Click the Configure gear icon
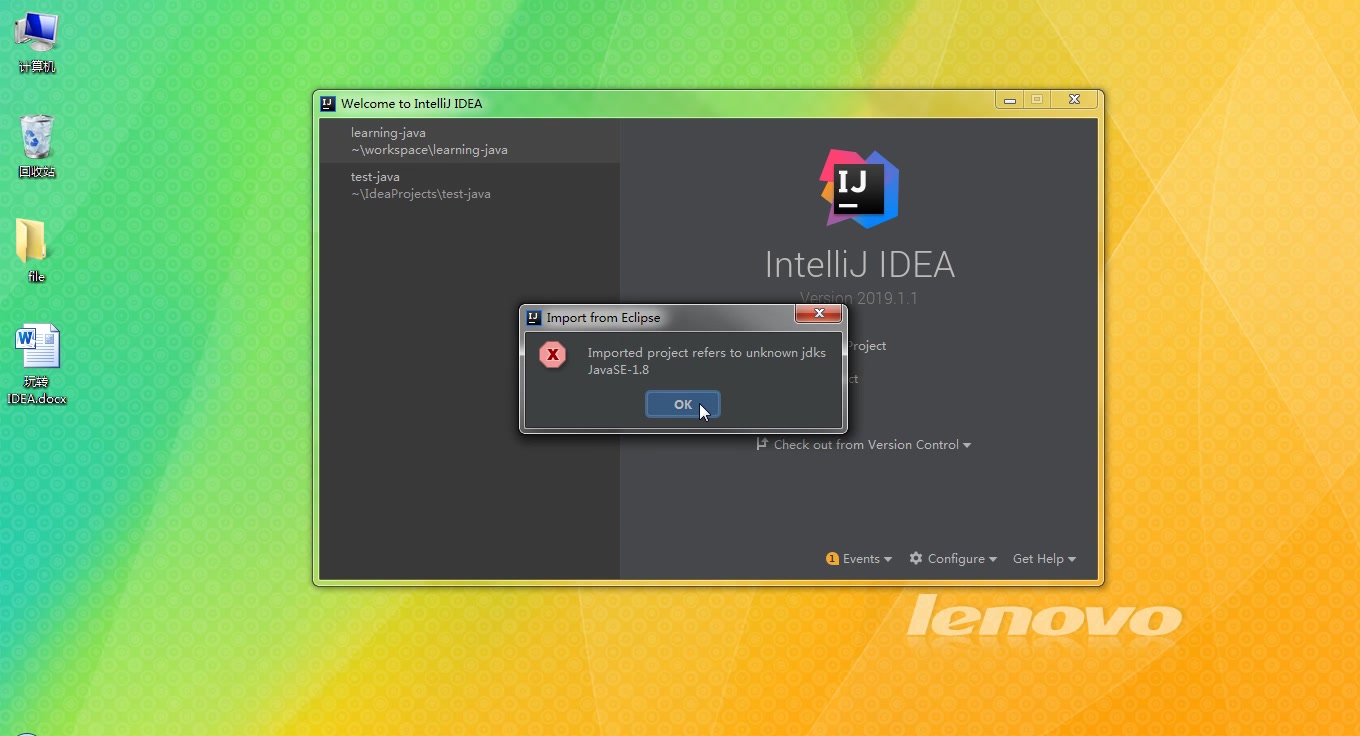Screen dimensions: 1360x736 (916, 558)
